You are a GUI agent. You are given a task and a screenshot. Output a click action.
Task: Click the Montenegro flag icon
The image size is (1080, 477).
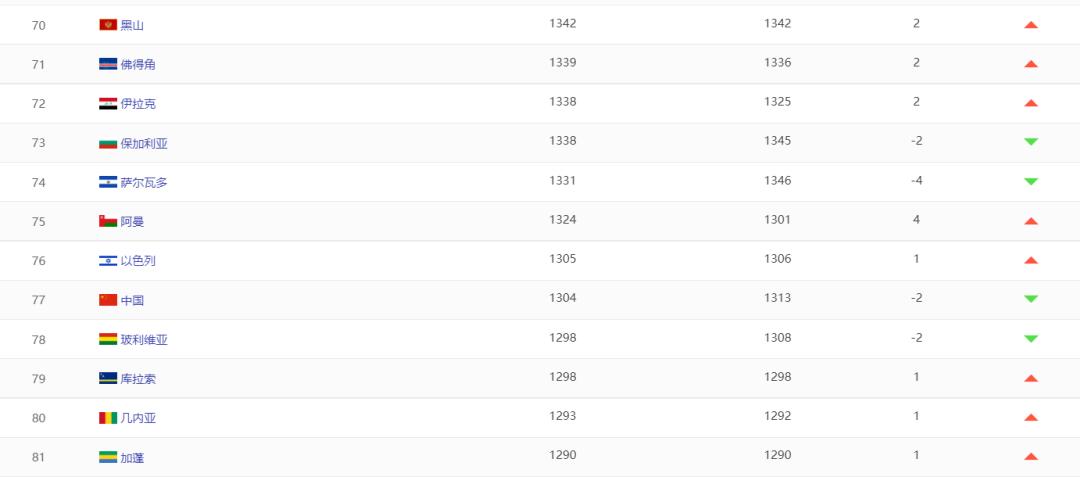pos(108,25)
